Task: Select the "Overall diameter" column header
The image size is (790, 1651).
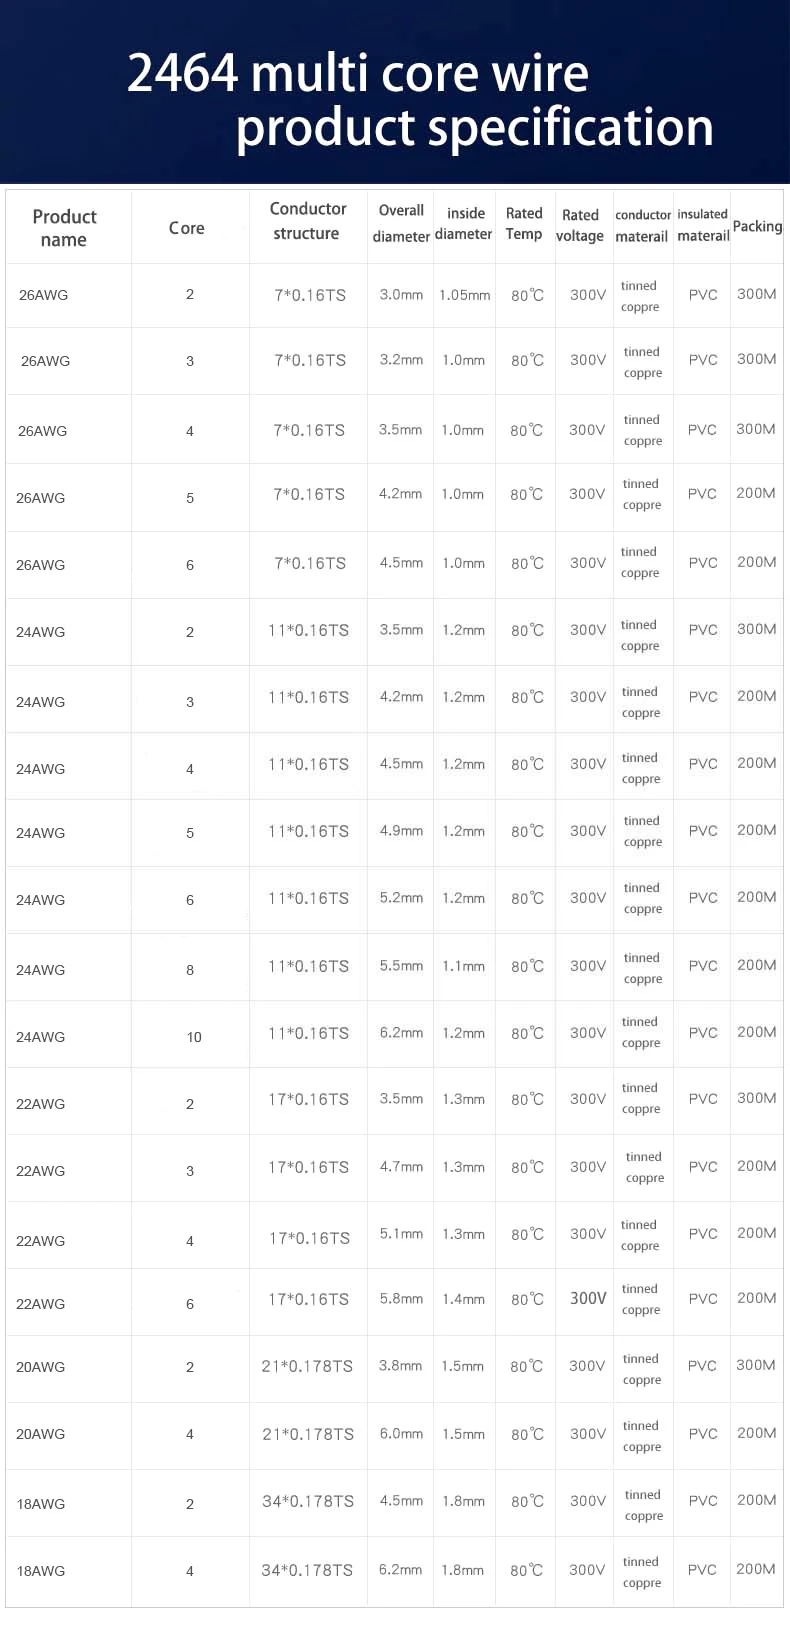Action: (x=401, y=223)
